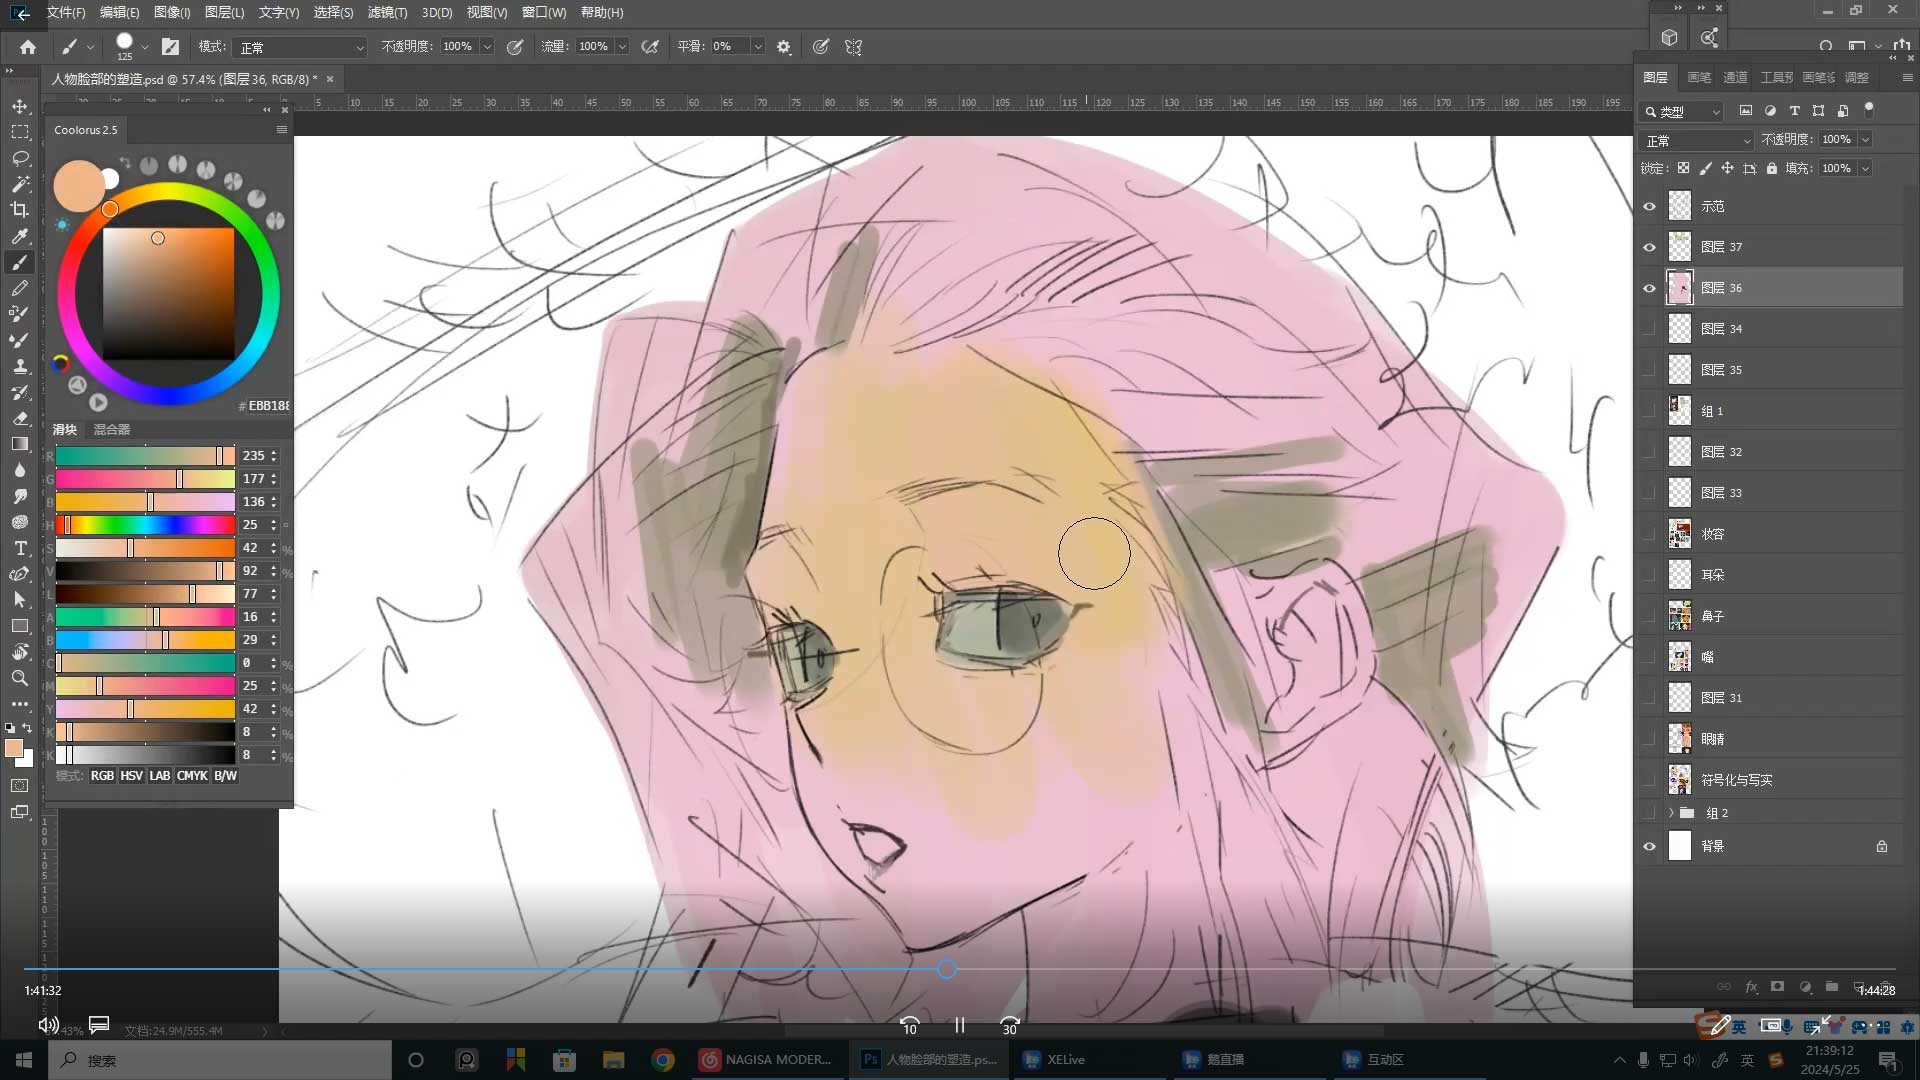Open brush settings gear icon
The image size is (1920, 1080).
point(783,47)
